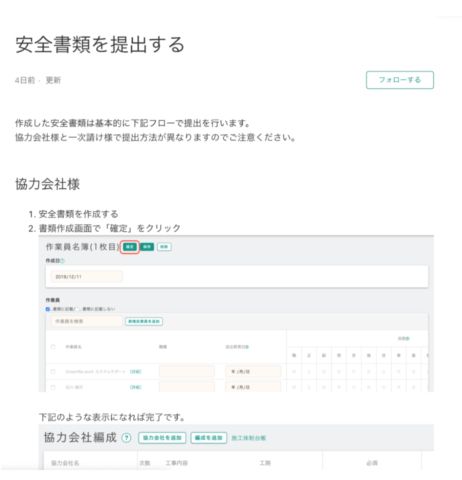Open 詳細 link for Greenfile.work カスタムサポート
The width and height of the screenshot is (462, 480).
[136, 371]
